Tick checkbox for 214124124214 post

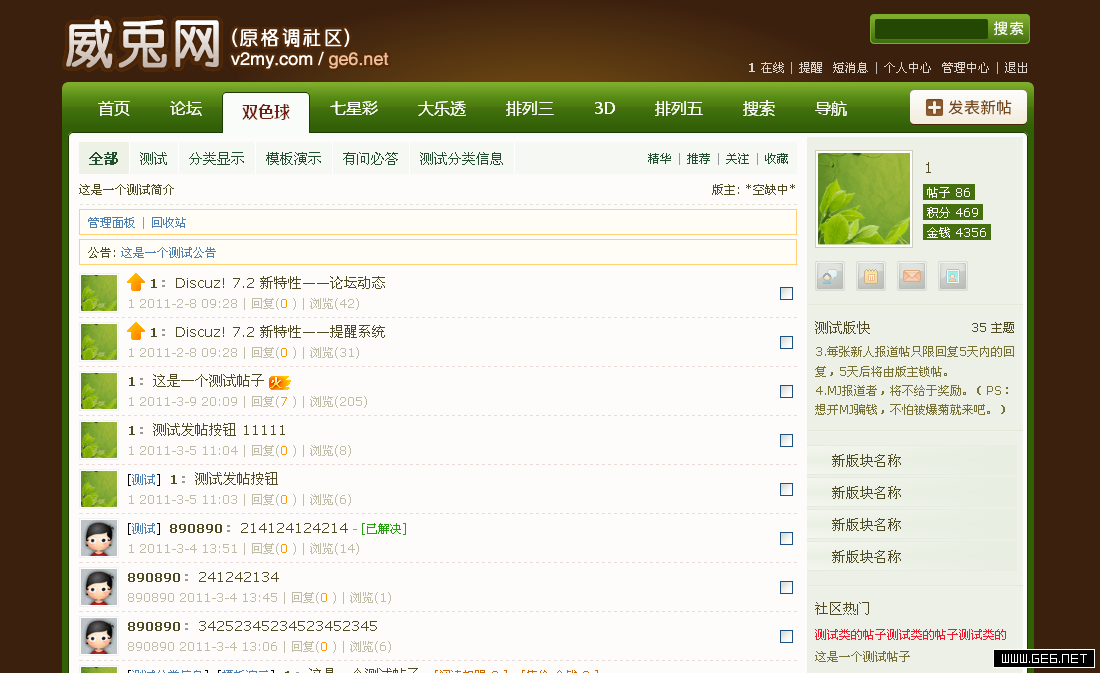(786, 538)
